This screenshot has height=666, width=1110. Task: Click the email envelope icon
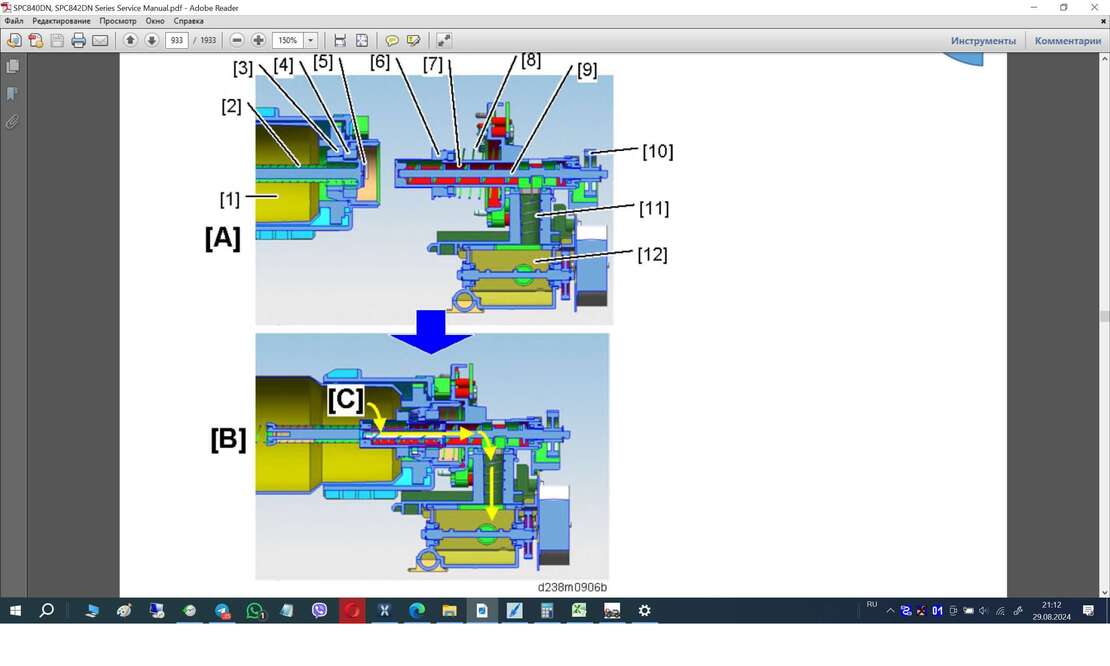coord(100,41)
